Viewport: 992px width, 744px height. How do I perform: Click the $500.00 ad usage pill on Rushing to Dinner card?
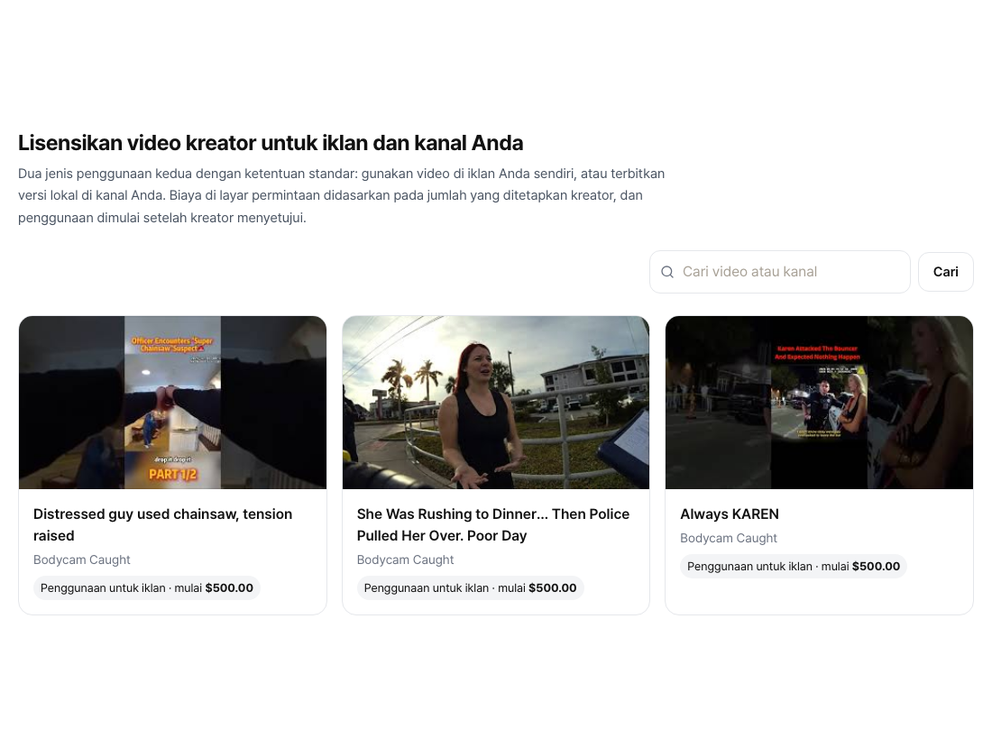point(470,588)
